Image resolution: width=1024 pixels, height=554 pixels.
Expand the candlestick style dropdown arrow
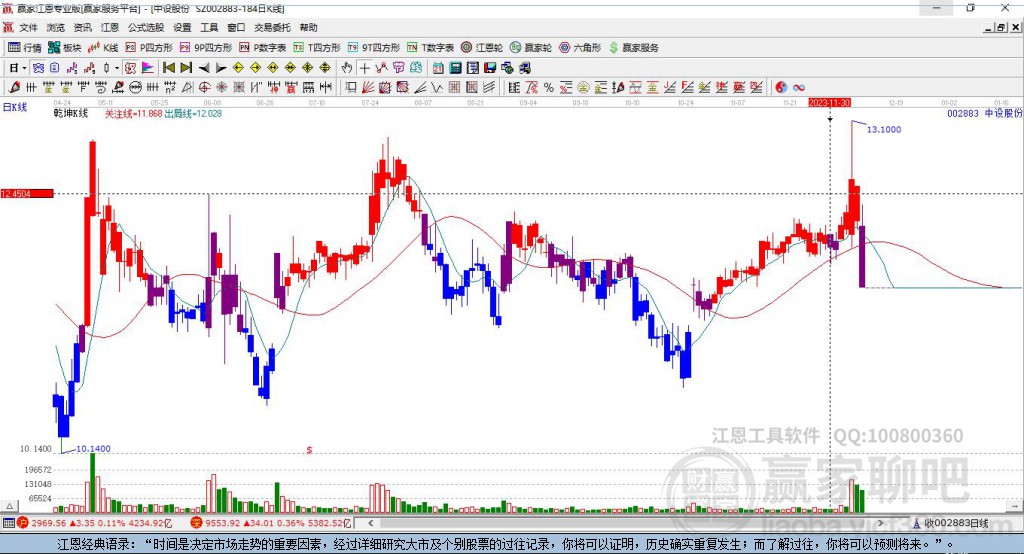(116, 68)
